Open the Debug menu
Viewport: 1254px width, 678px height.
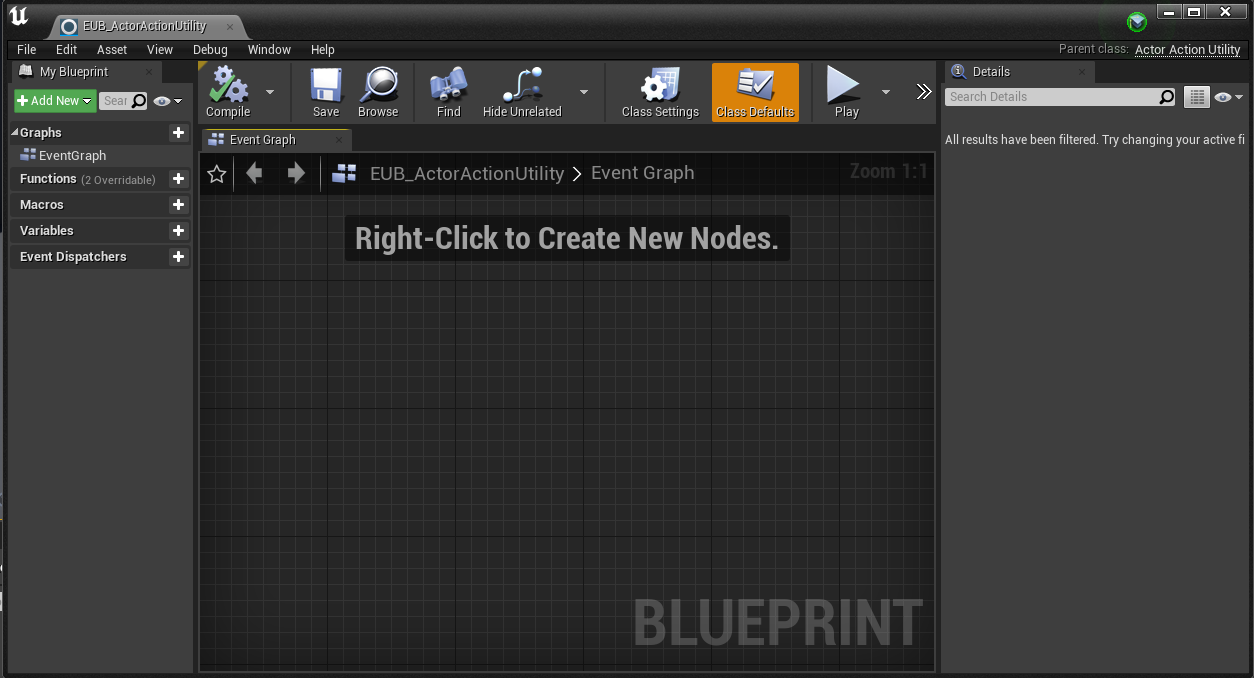pyautogui.click(x=210, y=49)
